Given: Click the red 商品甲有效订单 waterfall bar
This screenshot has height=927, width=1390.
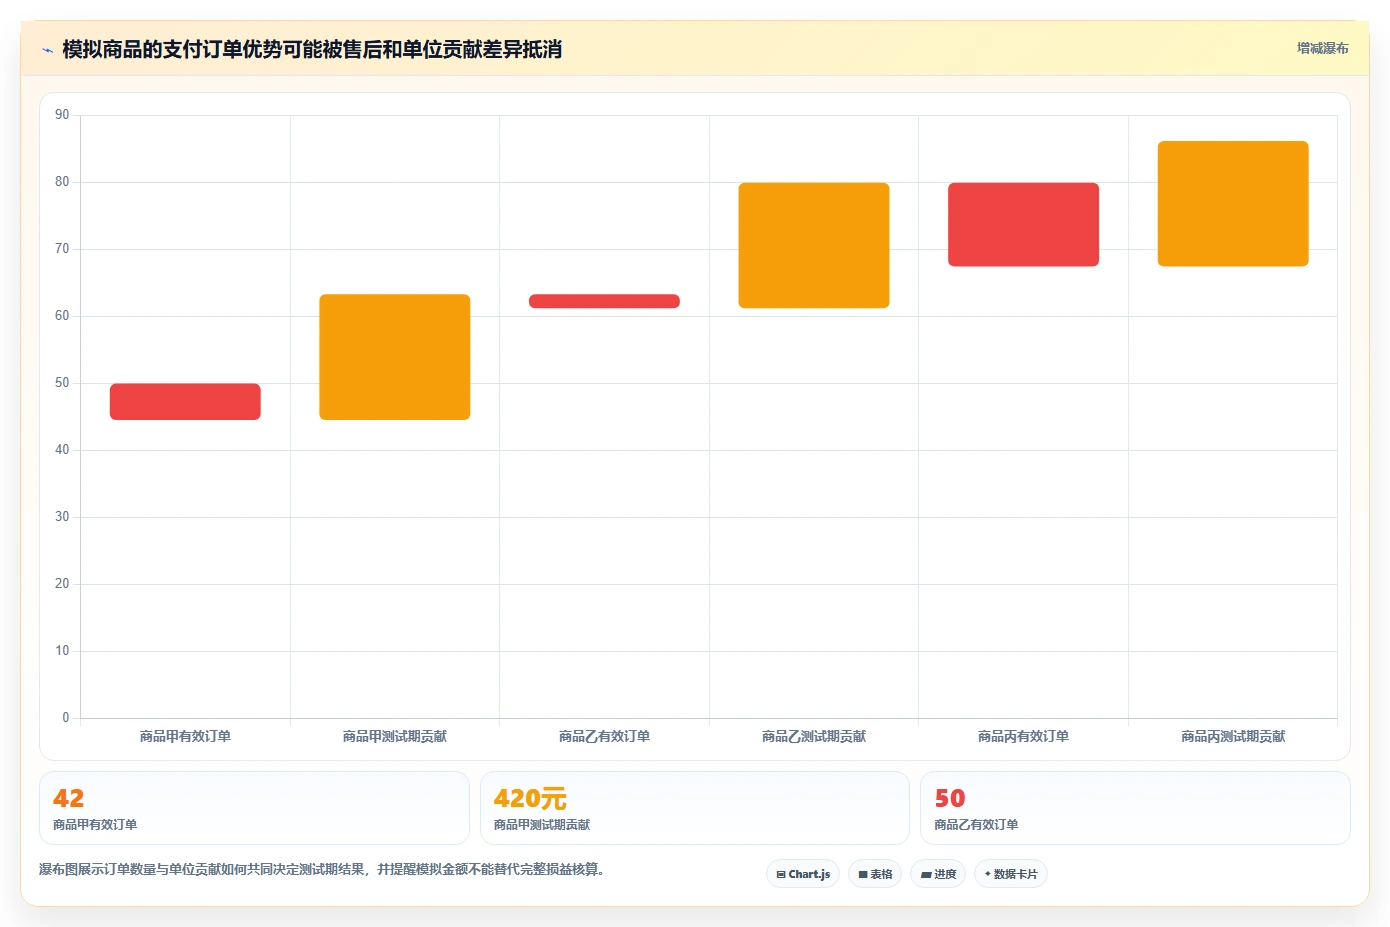Looking at the screenshot, I should tap(185, 401).
